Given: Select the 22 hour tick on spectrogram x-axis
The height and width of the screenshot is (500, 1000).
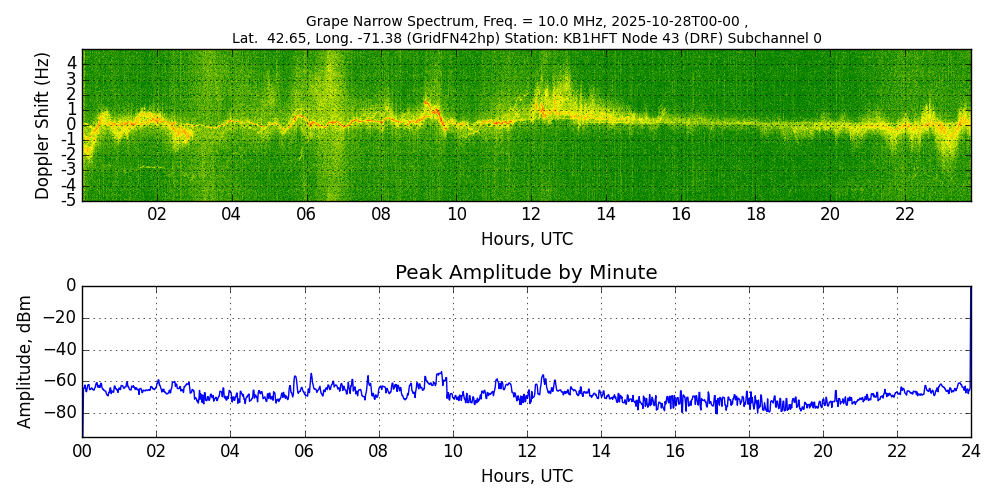Looking at the screenshot, I should [905, 215].
